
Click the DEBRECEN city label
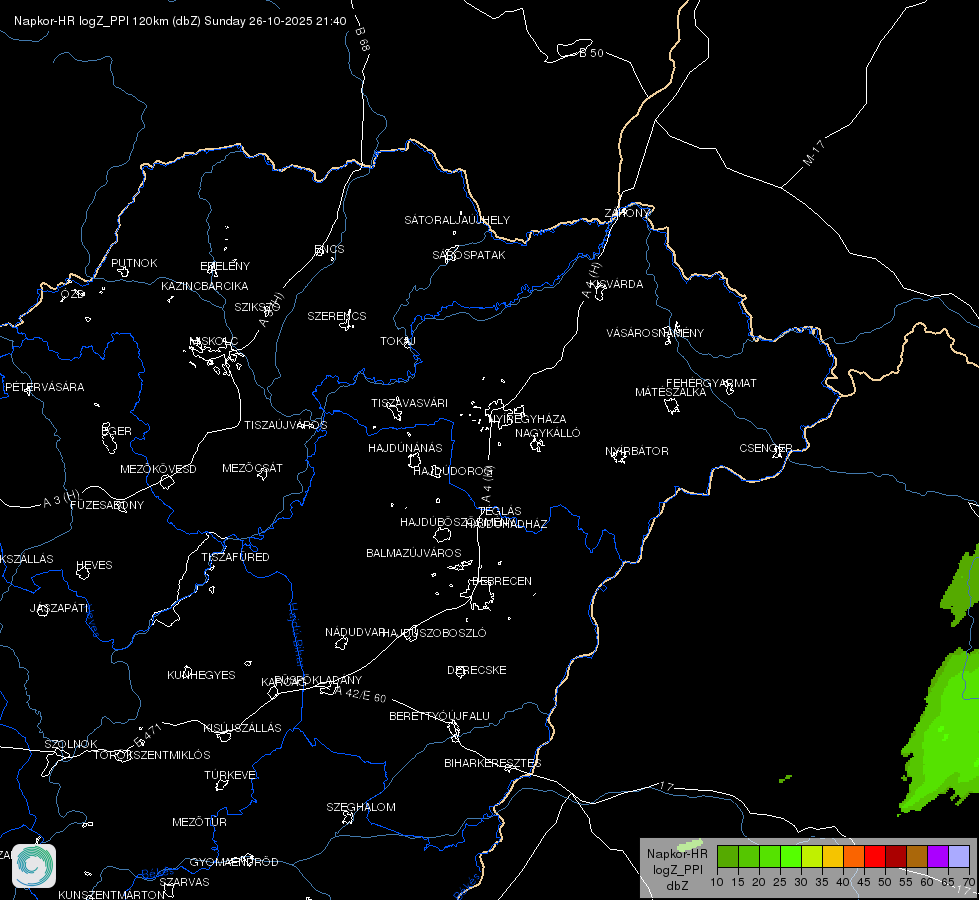click(502, 581)
